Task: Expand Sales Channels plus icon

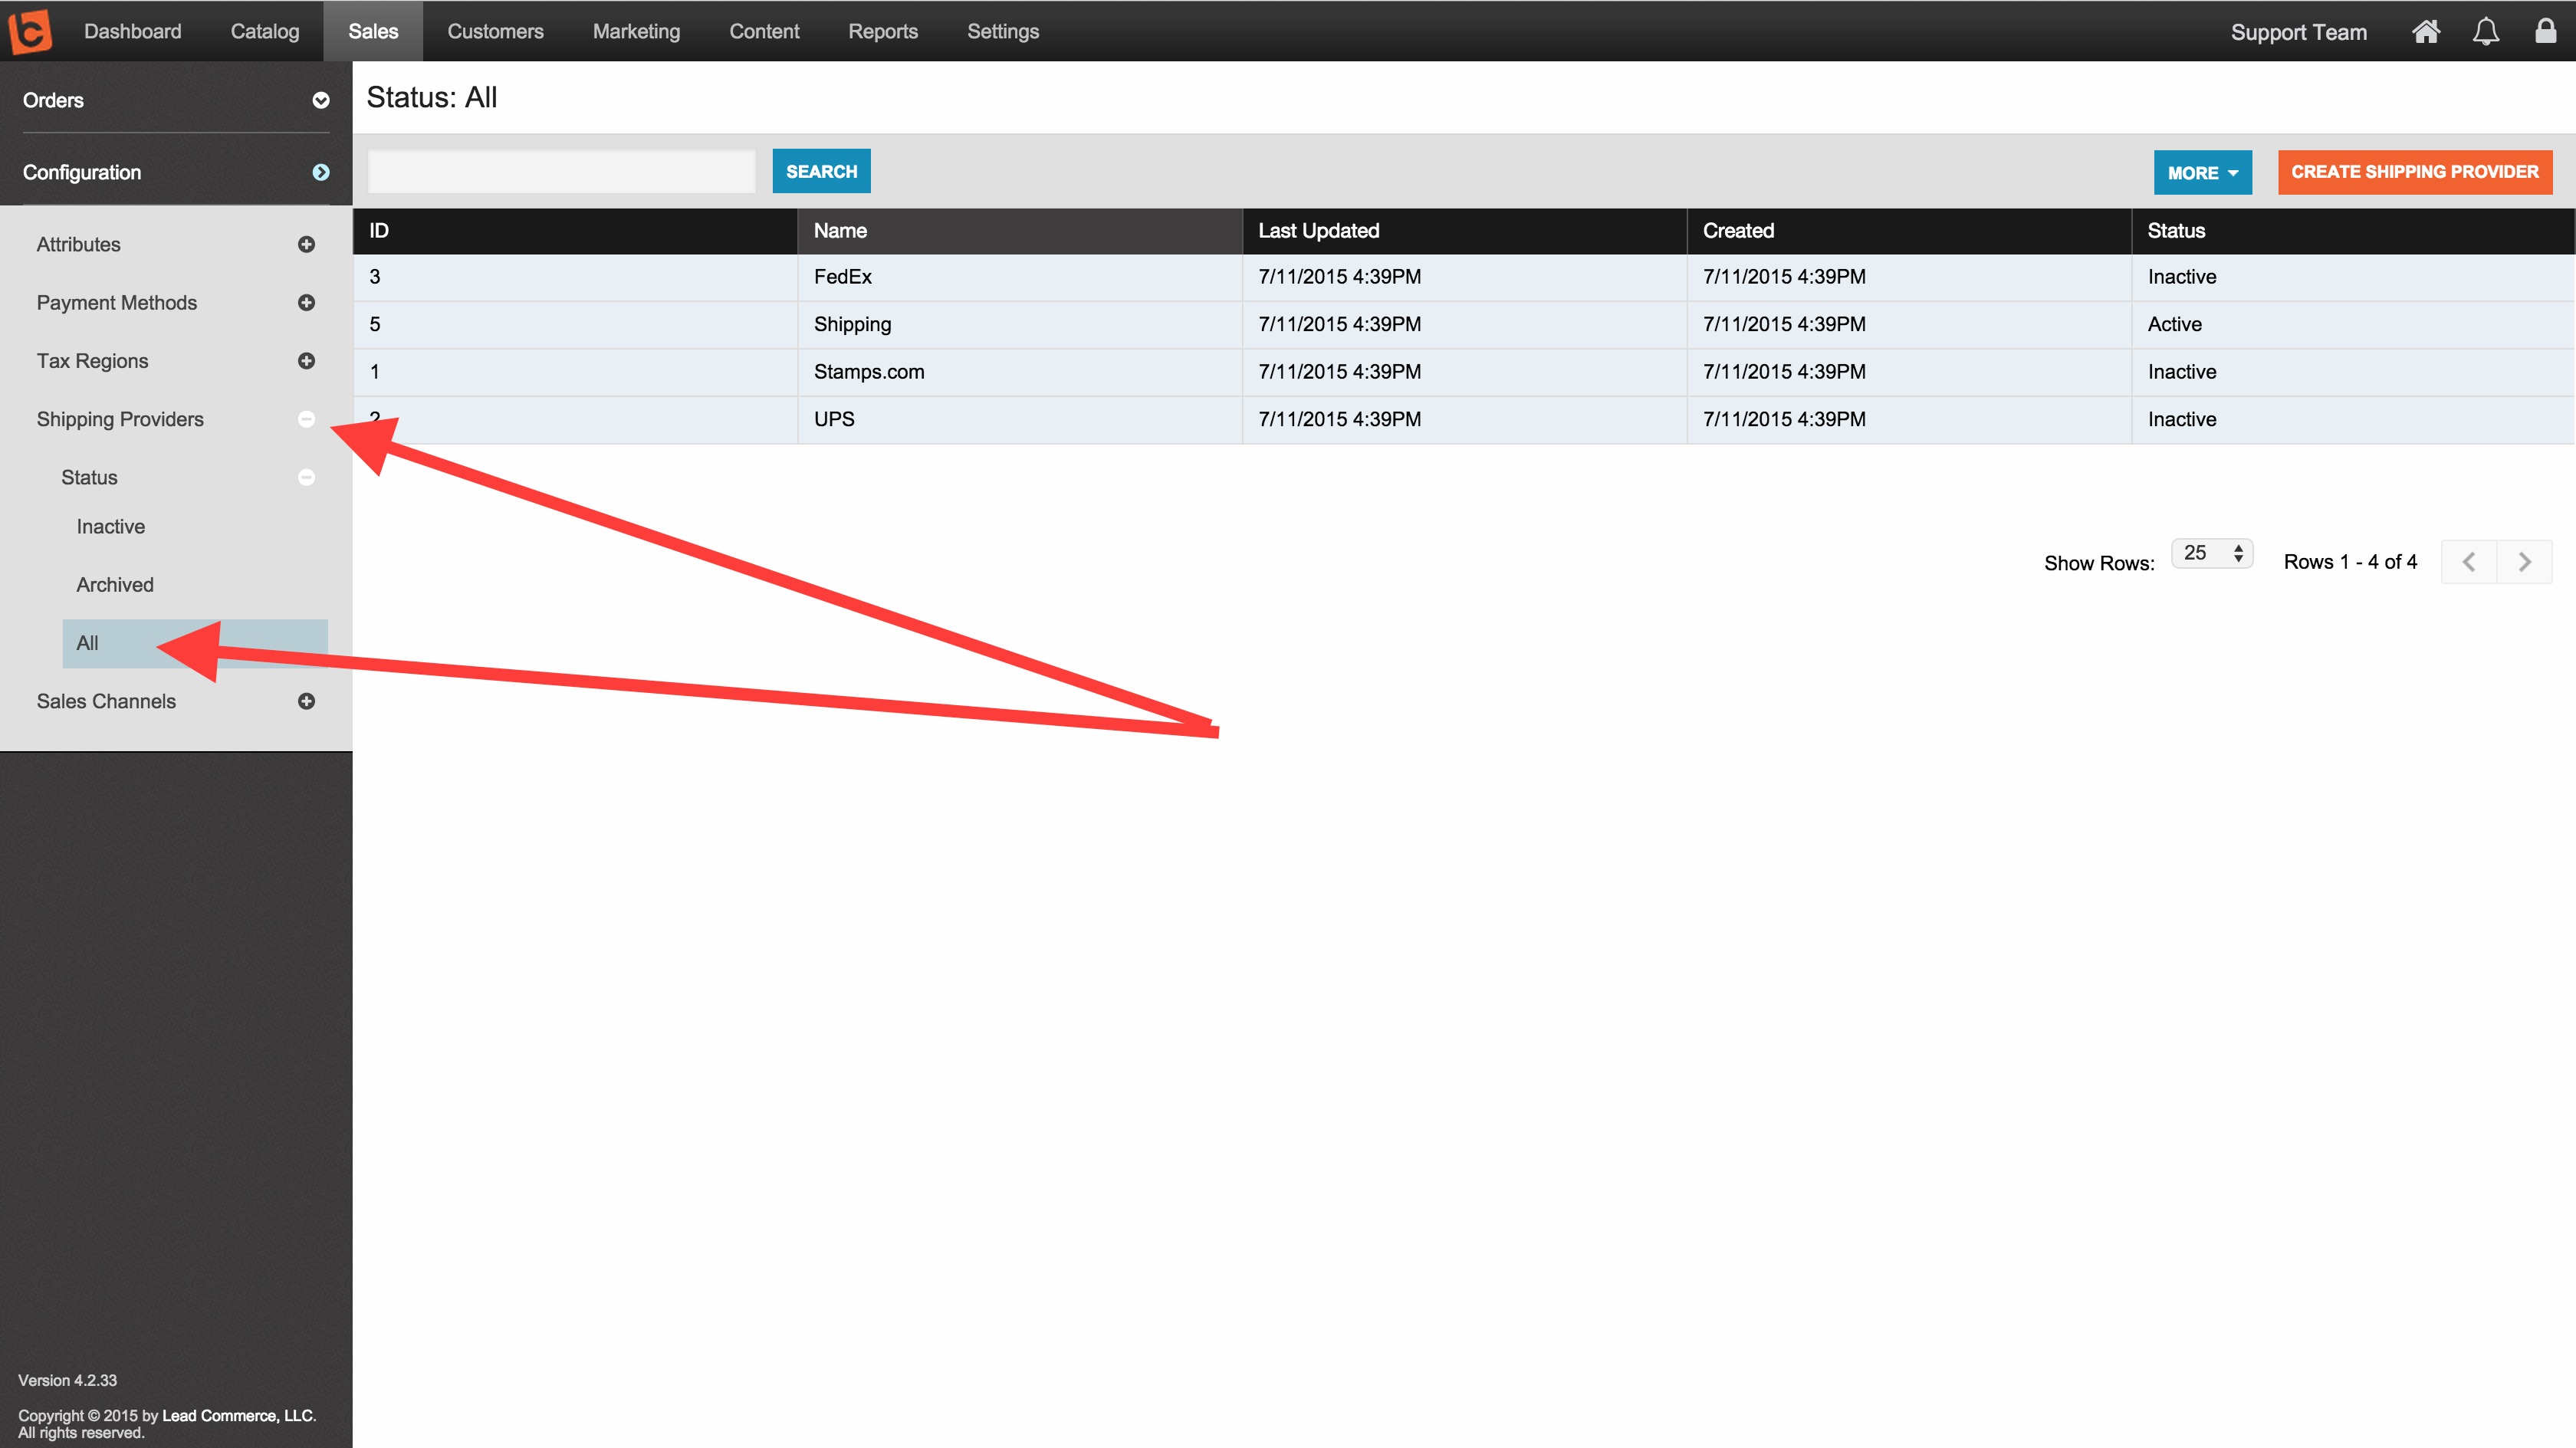Action: pyautogui.click(x=306, y=701)
